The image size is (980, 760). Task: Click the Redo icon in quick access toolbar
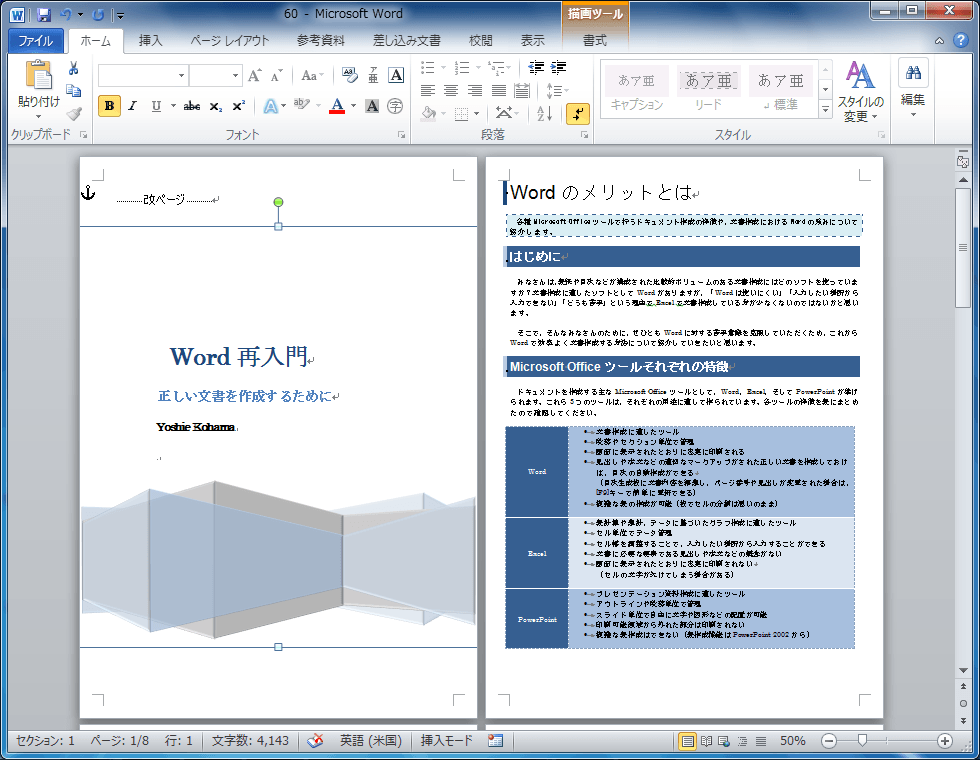click(x=98, y=14)
